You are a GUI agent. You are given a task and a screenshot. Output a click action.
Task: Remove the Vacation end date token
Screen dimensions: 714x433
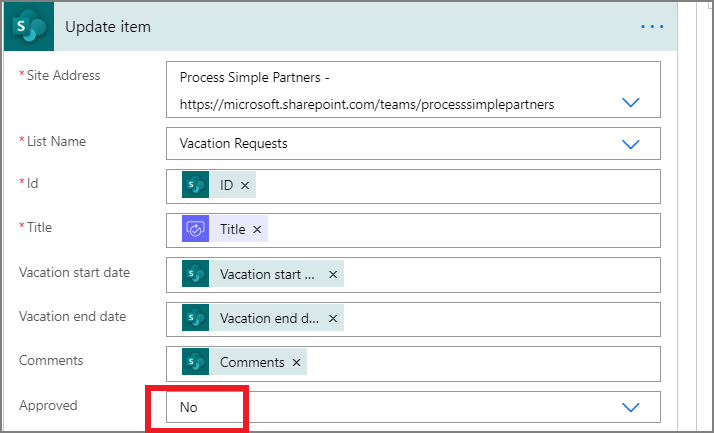333,318
